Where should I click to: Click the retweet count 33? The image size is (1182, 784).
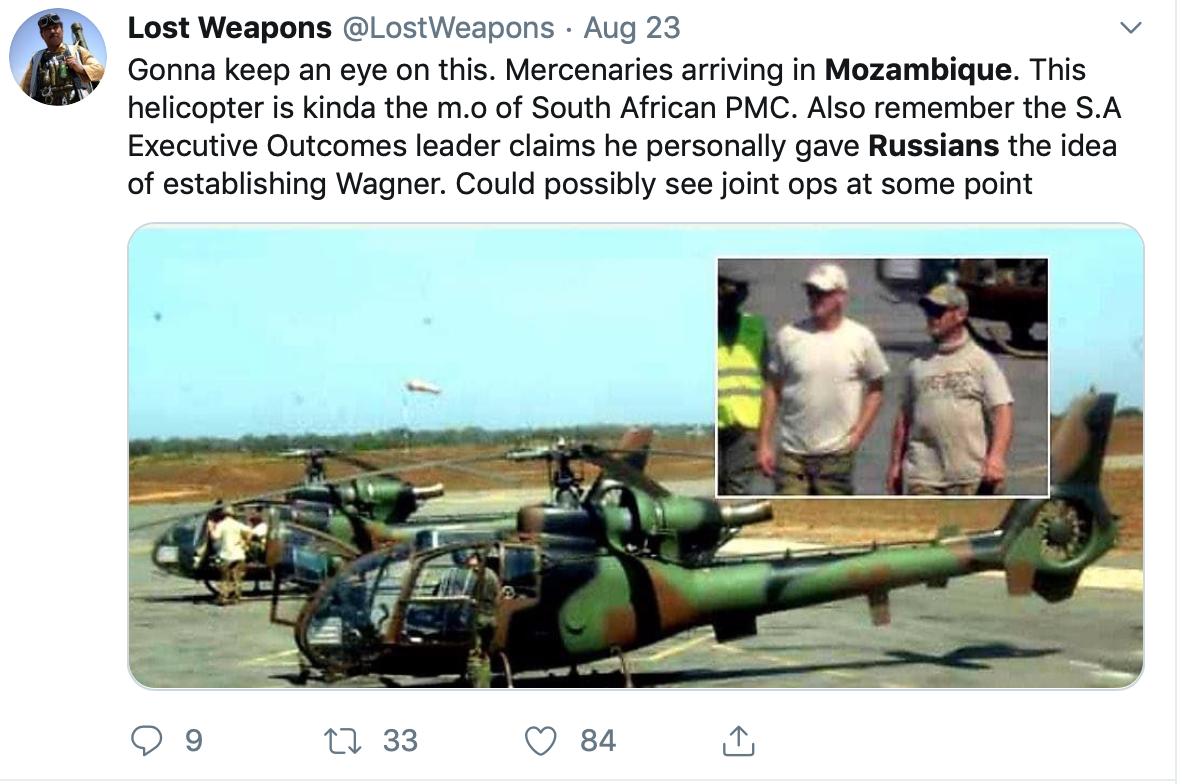[x=399, y=740]
